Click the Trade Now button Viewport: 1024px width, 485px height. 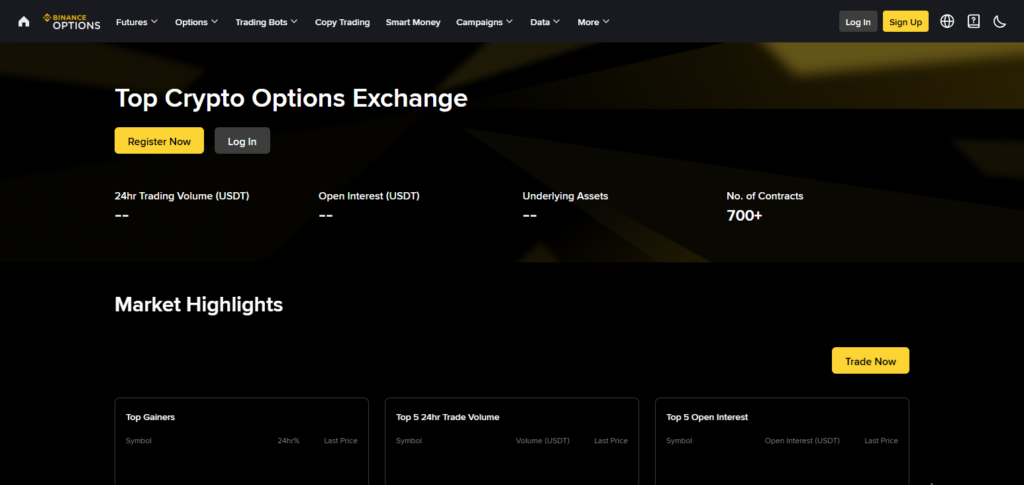(x=871, y=361)
